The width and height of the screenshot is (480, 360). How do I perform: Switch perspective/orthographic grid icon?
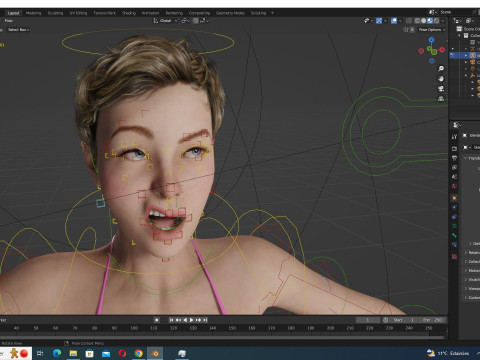click(441, 99)
